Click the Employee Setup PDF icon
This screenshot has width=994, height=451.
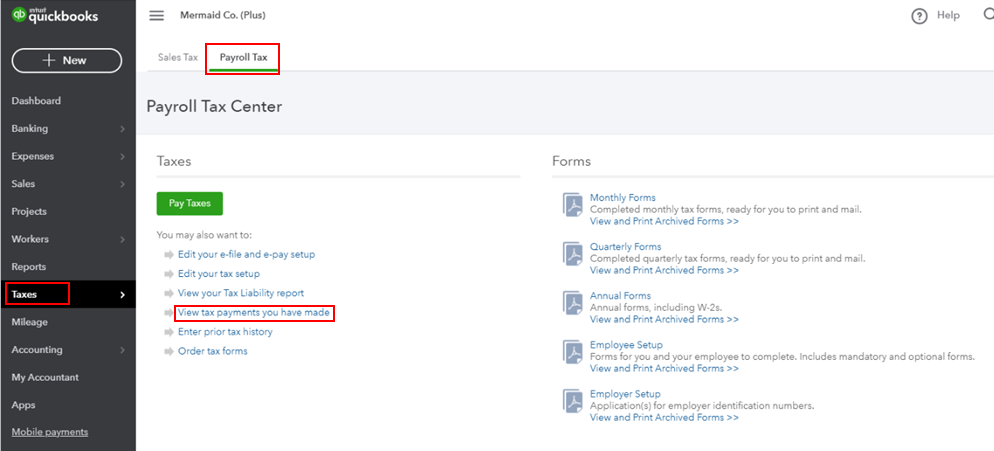tap(572, 352)
